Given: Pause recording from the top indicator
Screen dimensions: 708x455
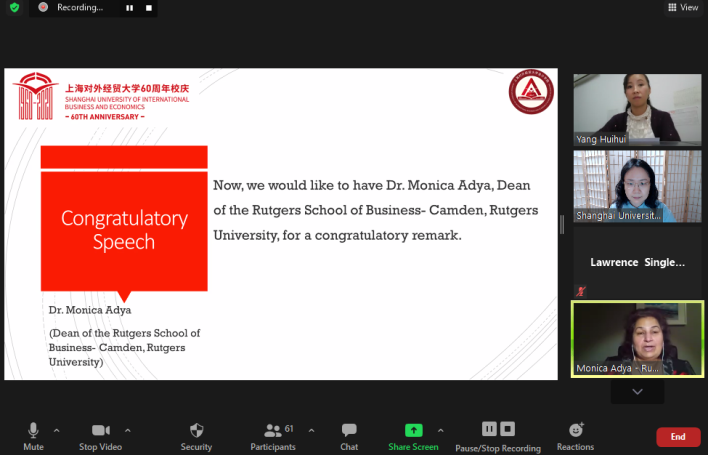Looking at the screenshot, I should tap(129, 7).
